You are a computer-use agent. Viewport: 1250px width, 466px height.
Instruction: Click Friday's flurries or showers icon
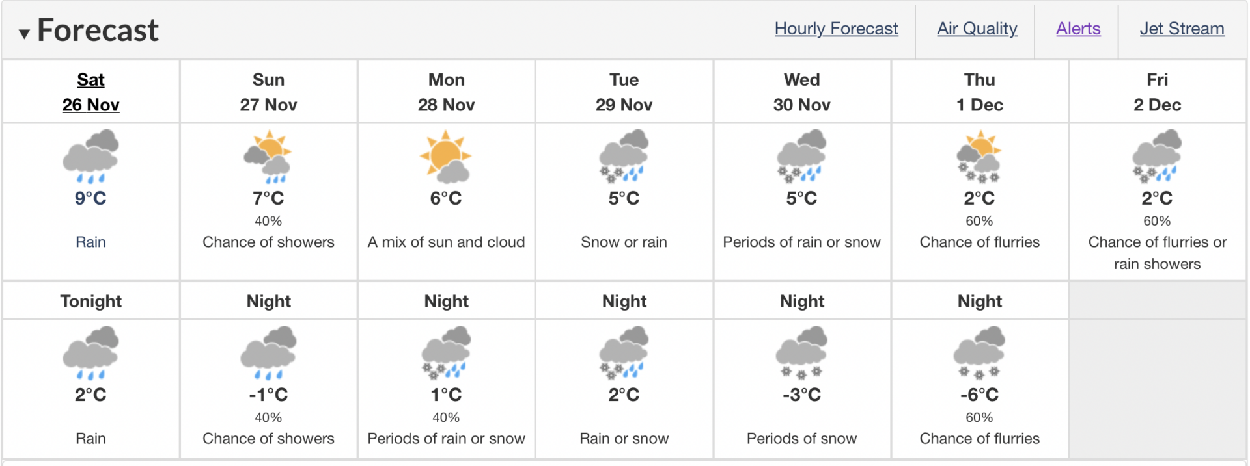pyautogui.click(x=1157, y=157)
